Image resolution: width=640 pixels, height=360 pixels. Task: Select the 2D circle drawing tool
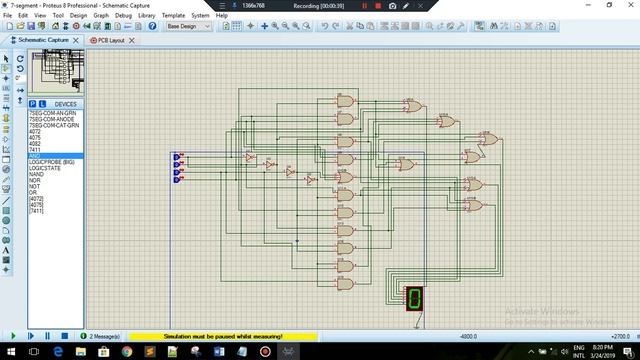pyautogui.click(x=6, y=220)
